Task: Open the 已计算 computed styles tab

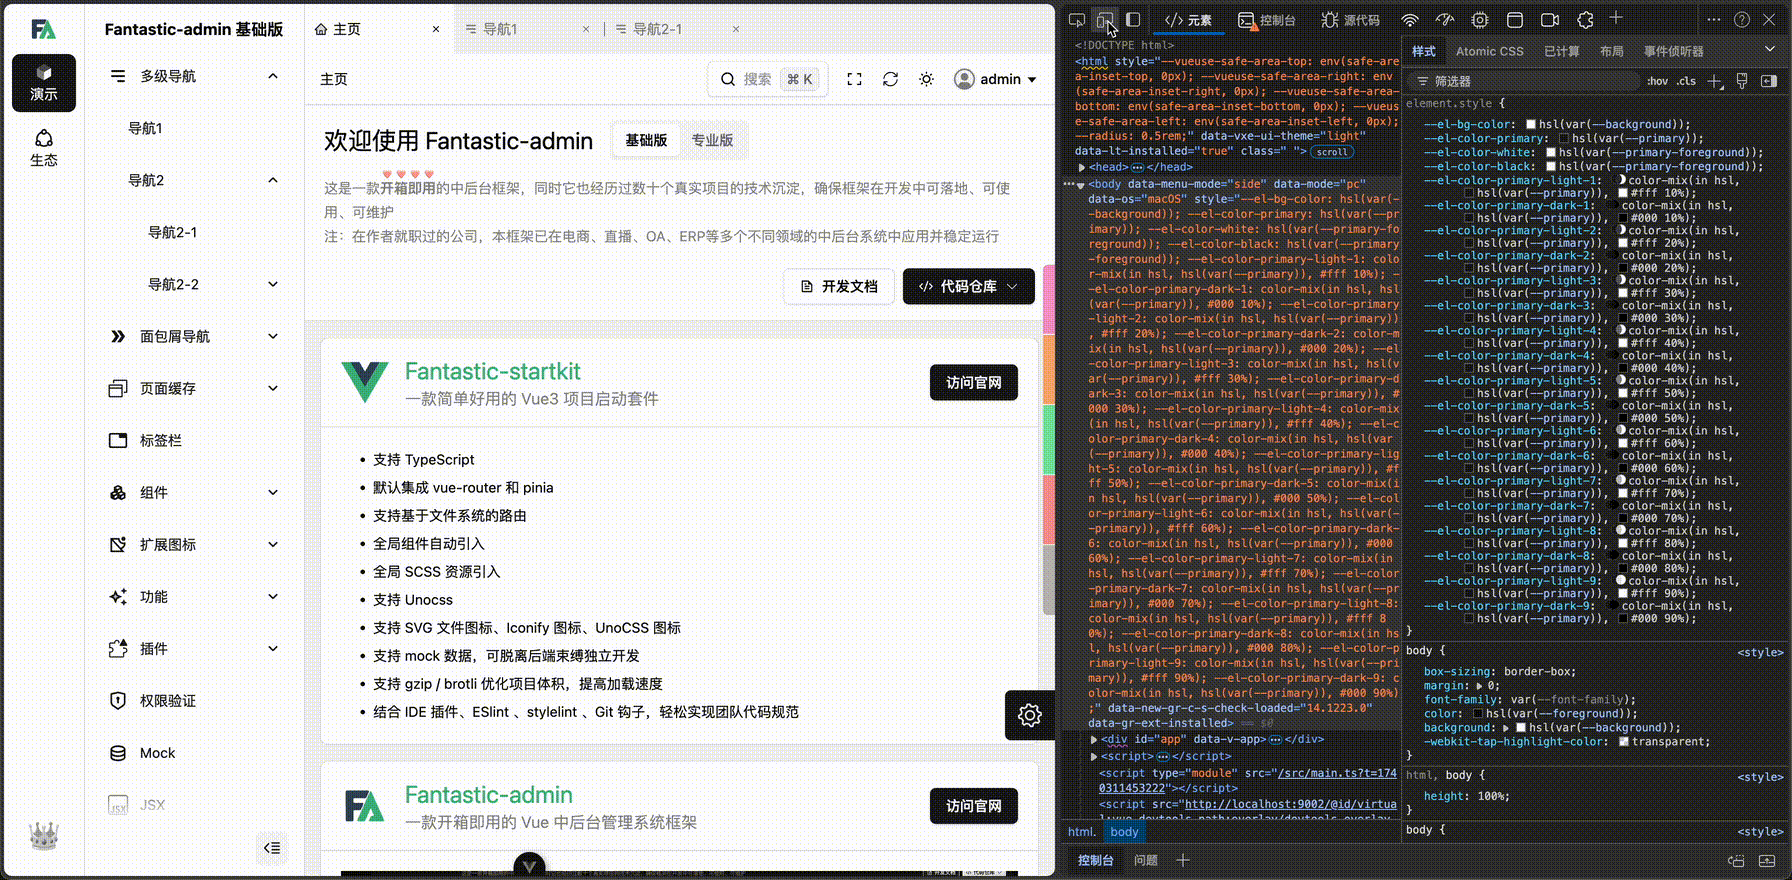Action: pos(1561,51)
